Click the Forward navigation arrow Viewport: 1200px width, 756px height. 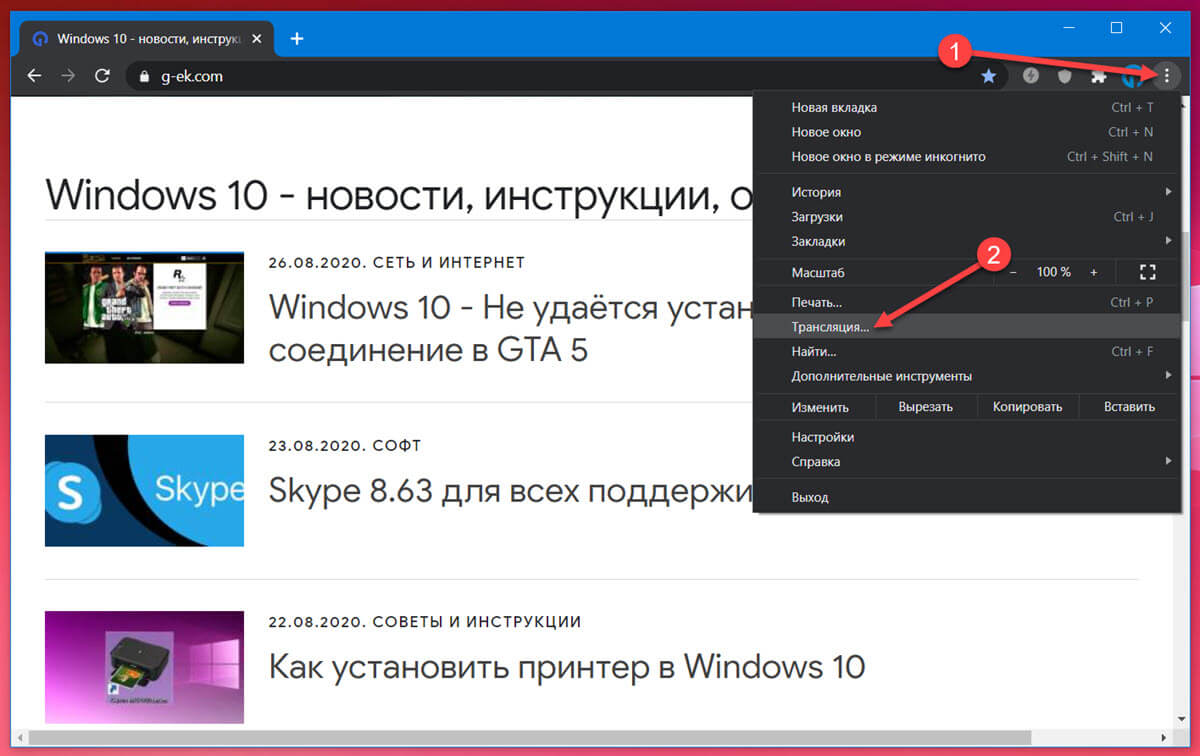(x=68, y=76)
